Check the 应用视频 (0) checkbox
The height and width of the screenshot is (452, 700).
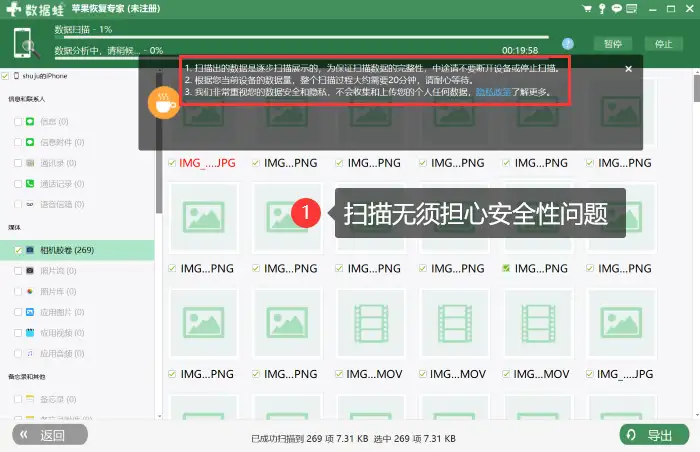[x=18, y=333]
